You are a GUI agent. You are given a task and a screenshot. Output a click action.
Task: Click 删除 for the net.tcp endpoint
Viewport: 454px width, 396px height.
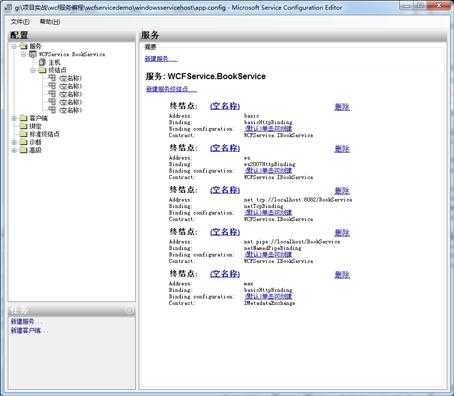[x=342, y=191]
